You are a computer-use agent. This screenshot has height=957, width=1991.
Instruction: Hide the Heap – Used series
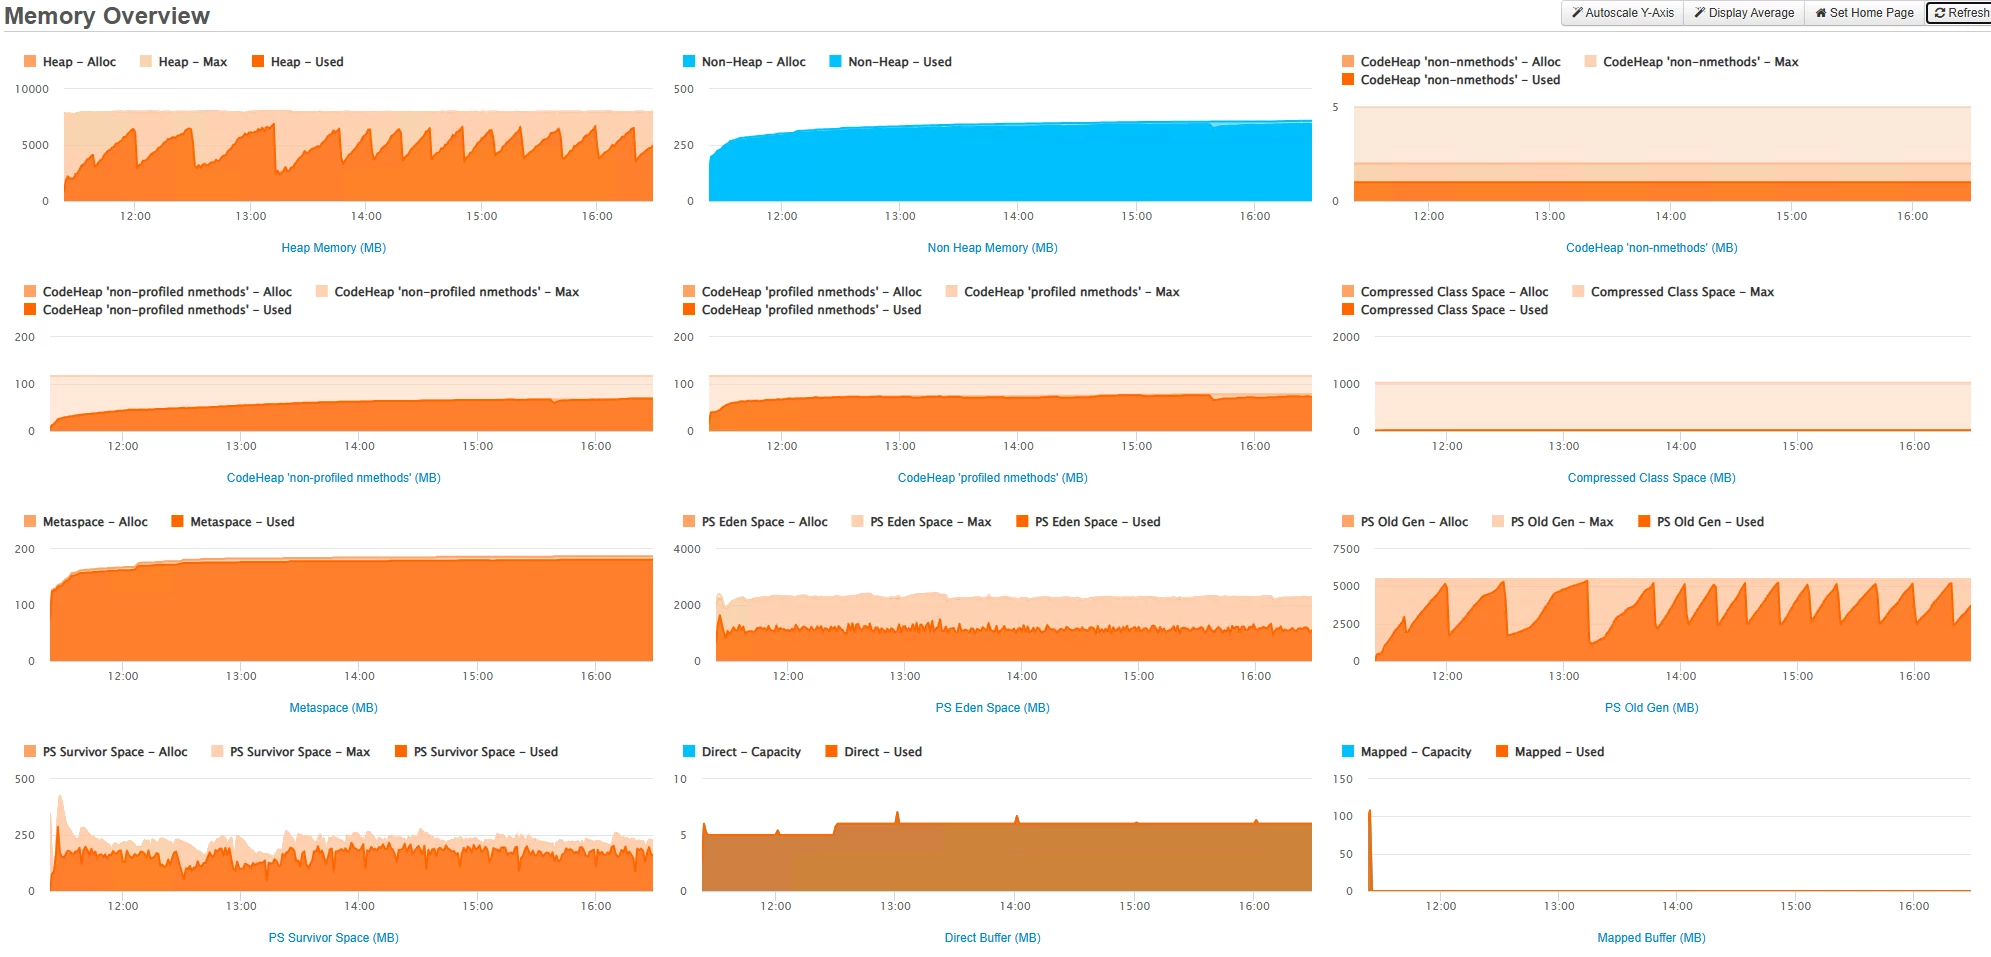[297, 62]
